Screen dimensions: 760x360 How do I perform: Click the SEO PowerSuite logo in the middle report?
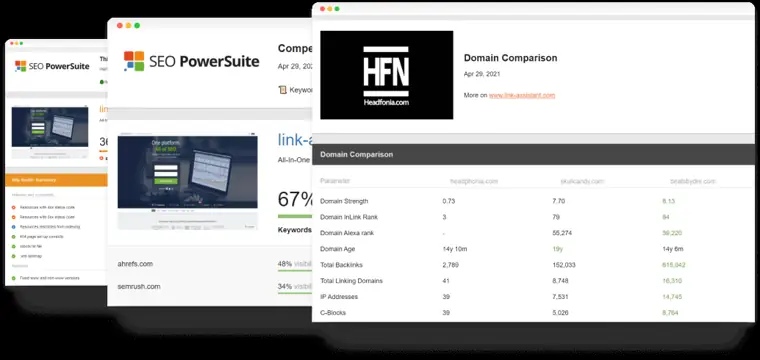click(x=191, y=61)
